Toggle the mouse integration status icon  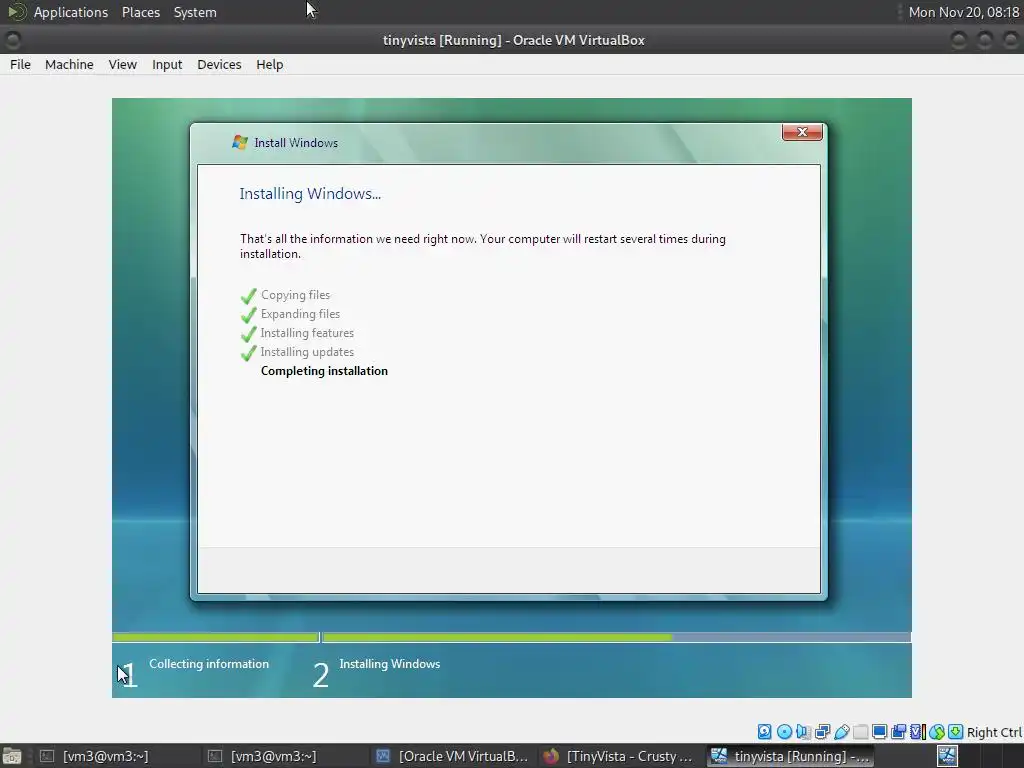[936, 732]
